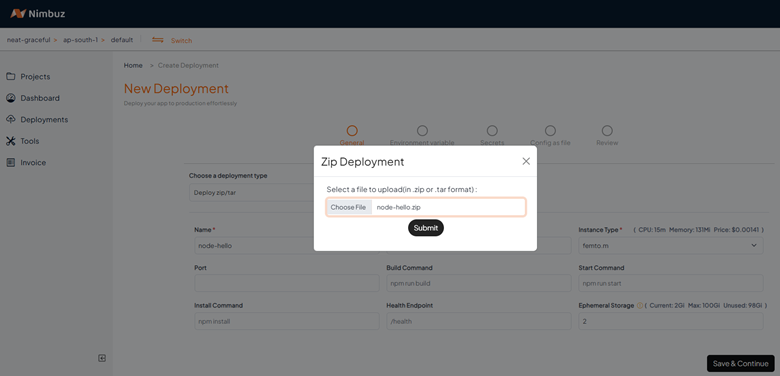
Task: Click the Health Endpoint field
Action: [479, 321]
